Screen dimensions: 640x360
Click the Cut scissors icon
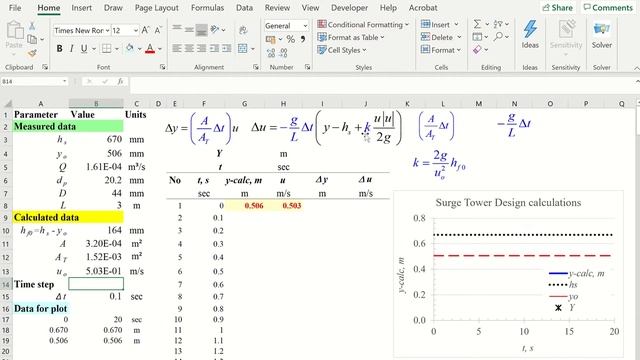tap(32, 26)
